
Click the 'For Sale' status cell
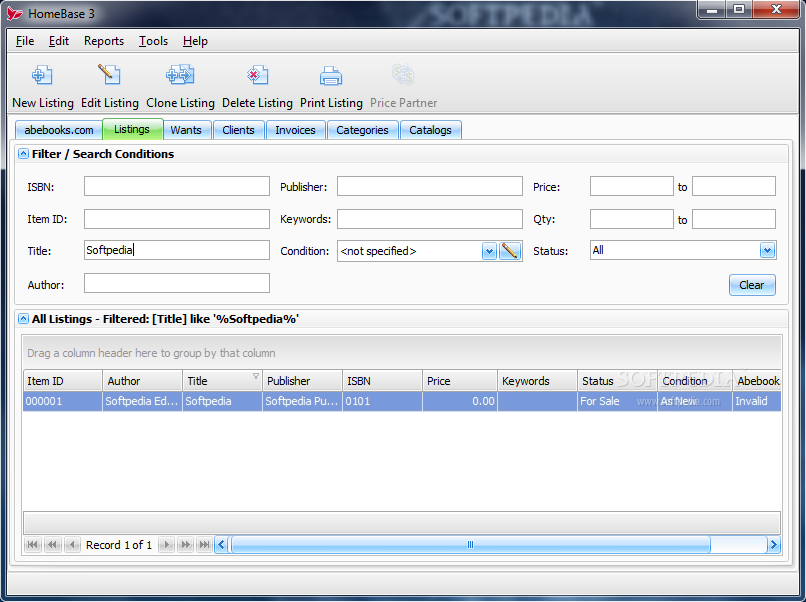617,401
